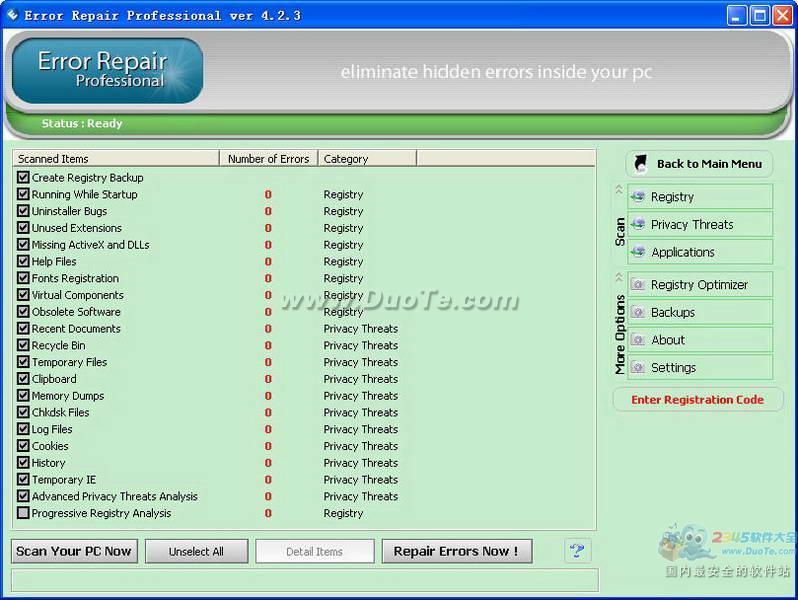Viewport: 798px width, 600px height.
Task: Toggle the Unused Extensions checkbox
Action: pos(23,227)
